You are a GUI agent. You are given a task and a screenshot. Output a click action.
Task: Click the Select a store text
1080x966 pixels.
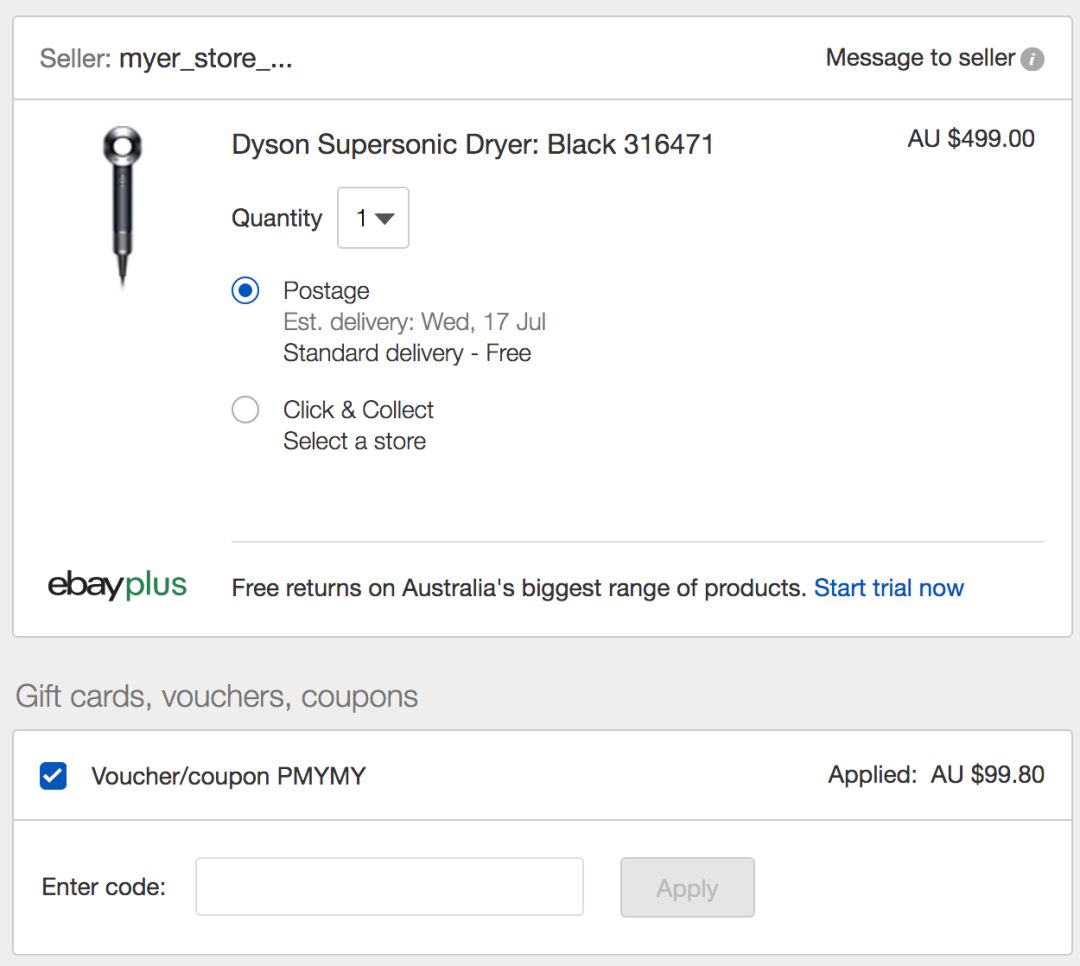(354, 441)
